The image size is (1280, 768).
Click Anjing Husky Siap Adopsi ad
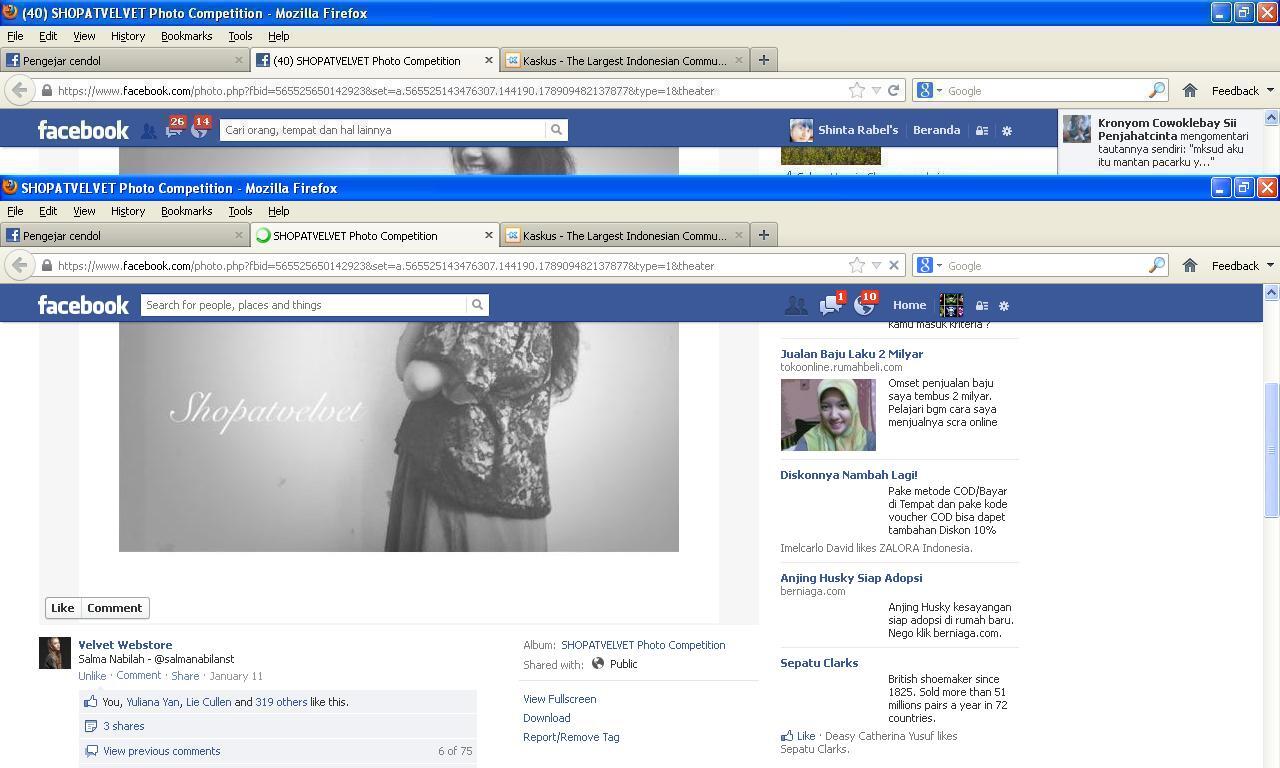(851, 578)
